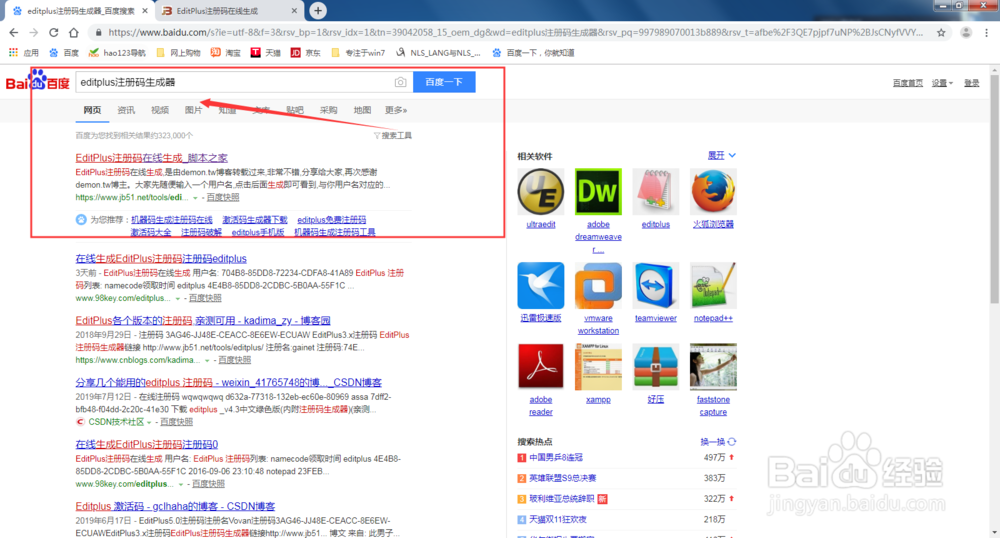Open the faststone capture thumbnail
This screenshot has height=538, width=1000.
pyautogui.click(x=713, y=367)
